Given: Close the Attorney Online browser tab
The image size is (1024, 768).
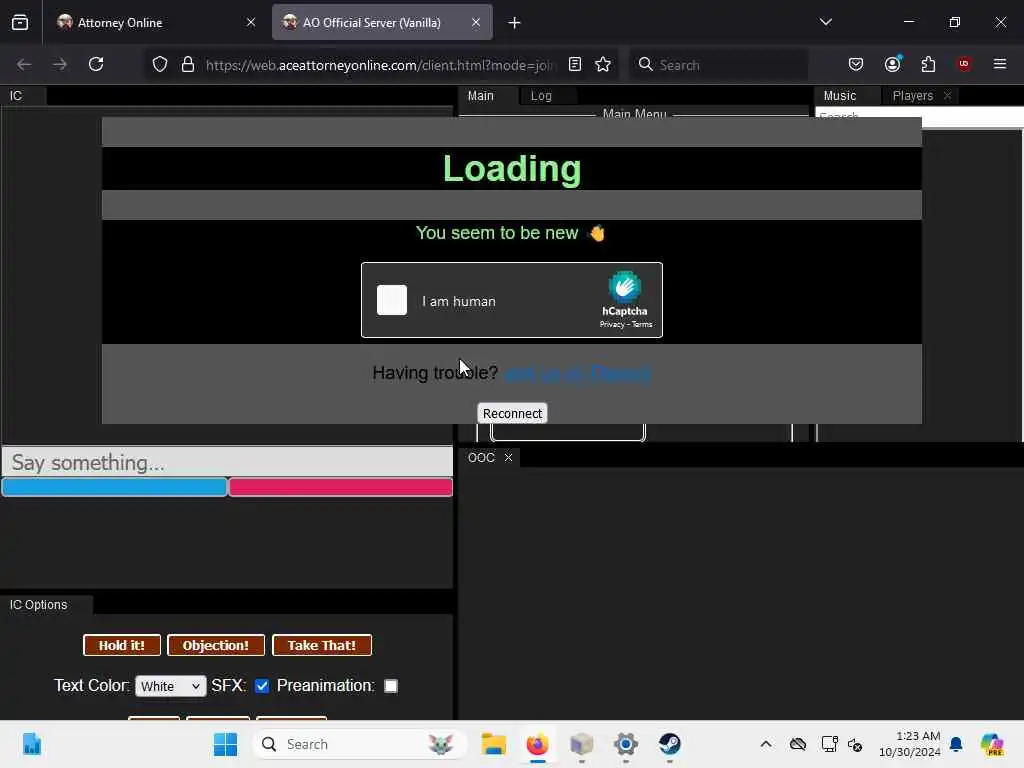Looking at the screenshot, I should (251, 23).
